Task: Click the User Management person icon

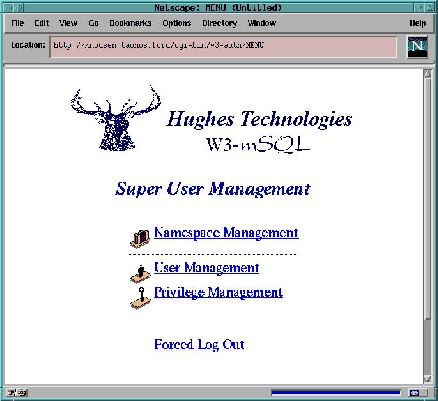Action: pyautogui.click(x=140, y=274)
